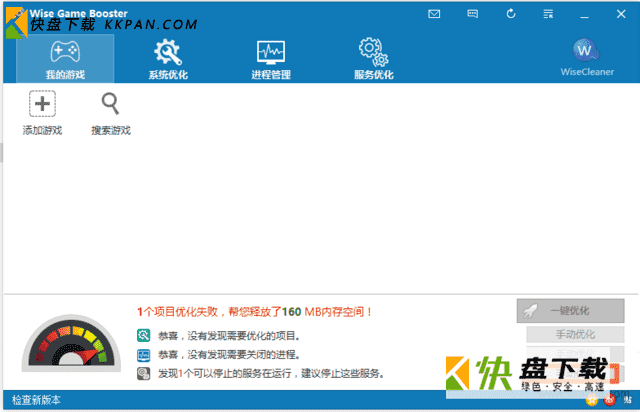The width and height of the screenshot is (640, 412).
Task: Click the services icon beside 发现1个可以停止的服务
Action: click(x=143, y=373)
